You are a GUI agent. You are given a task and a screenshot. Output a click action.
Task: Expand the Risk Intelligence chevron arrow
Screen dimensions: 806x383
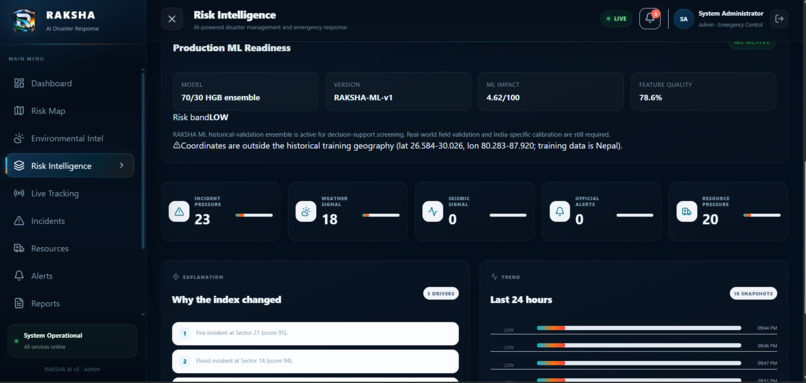click(121, 166)
